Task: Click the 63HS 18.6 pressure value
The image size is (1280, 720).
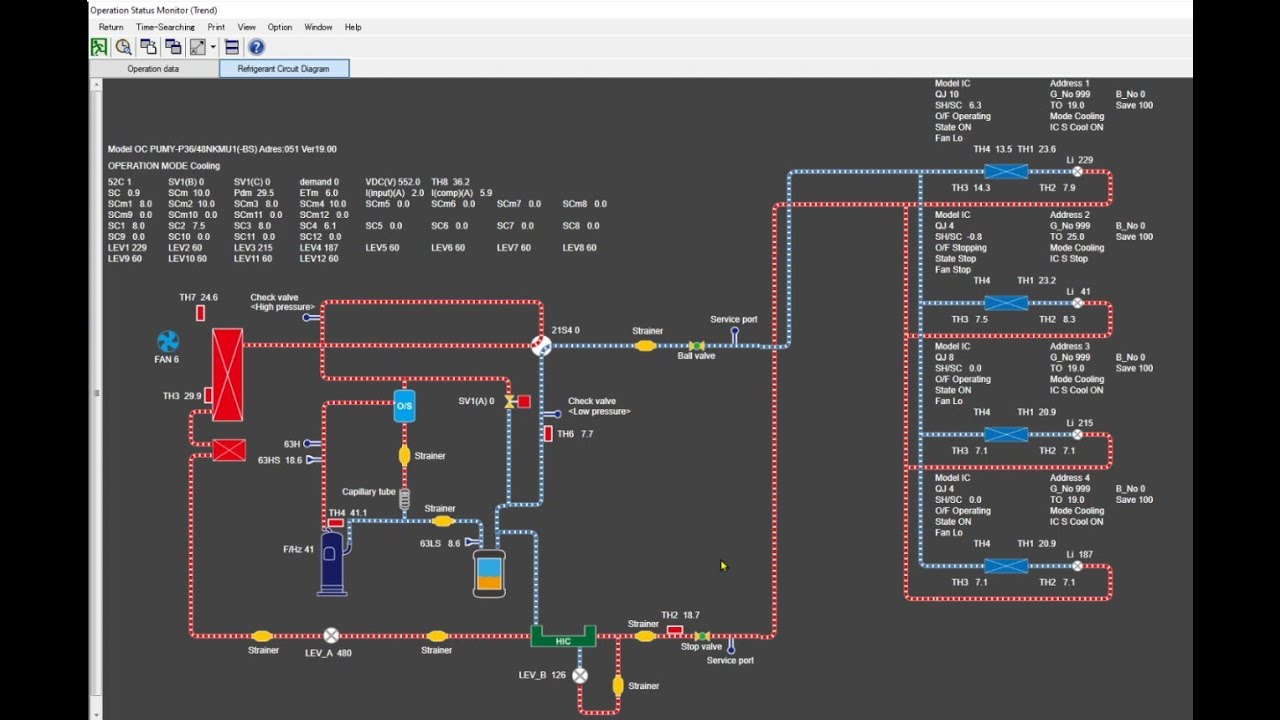Action: pos(280,460)
